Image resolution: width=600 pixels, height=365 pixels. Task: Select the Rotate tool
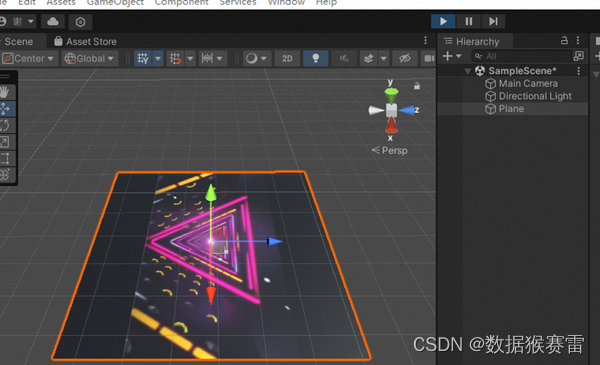[5, 125]
